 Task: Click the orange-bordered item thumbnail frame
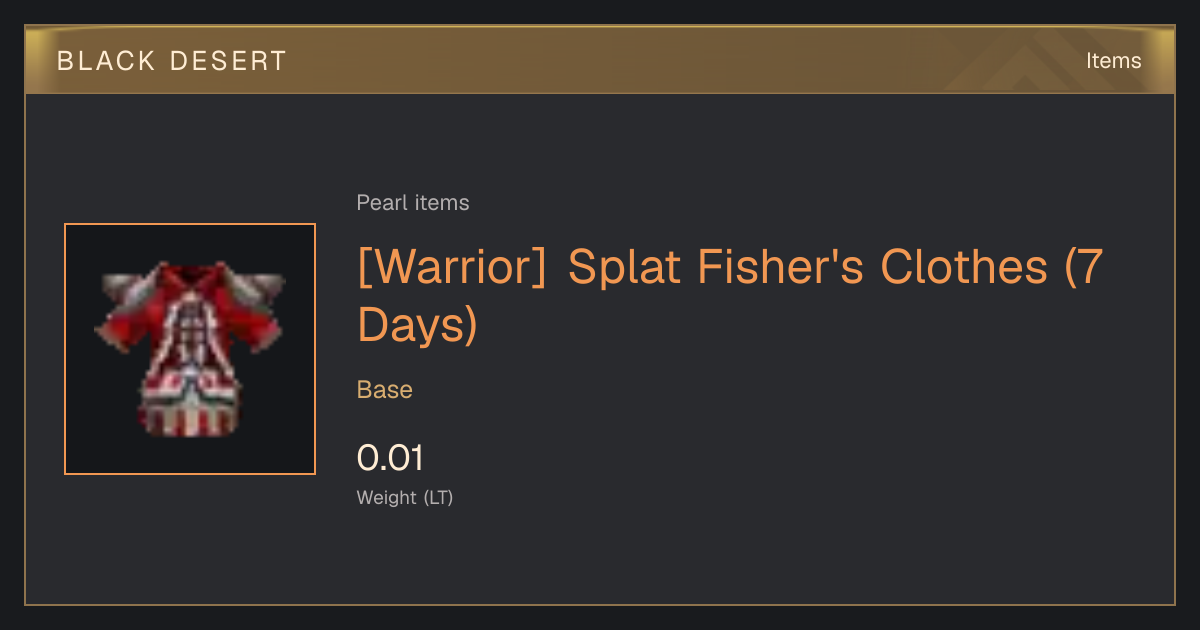tap(190, 349)
